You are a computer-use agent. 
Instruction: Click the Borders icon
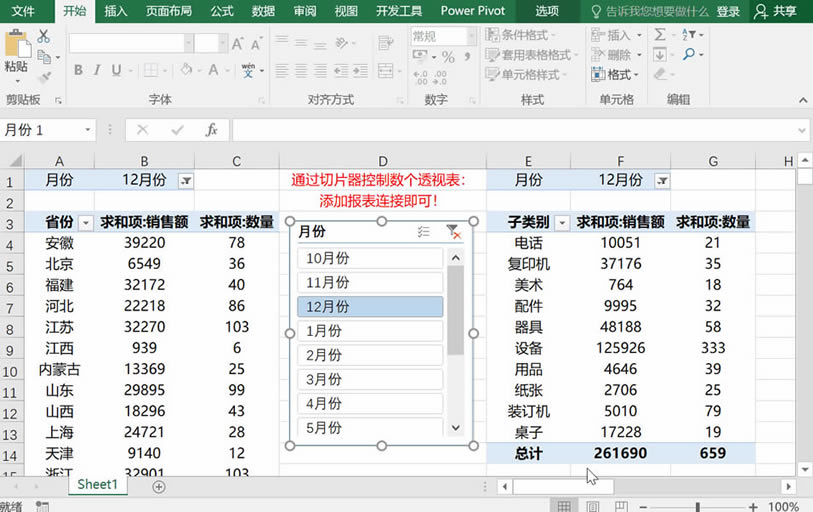pyautogui.click(x=150, y=70)
